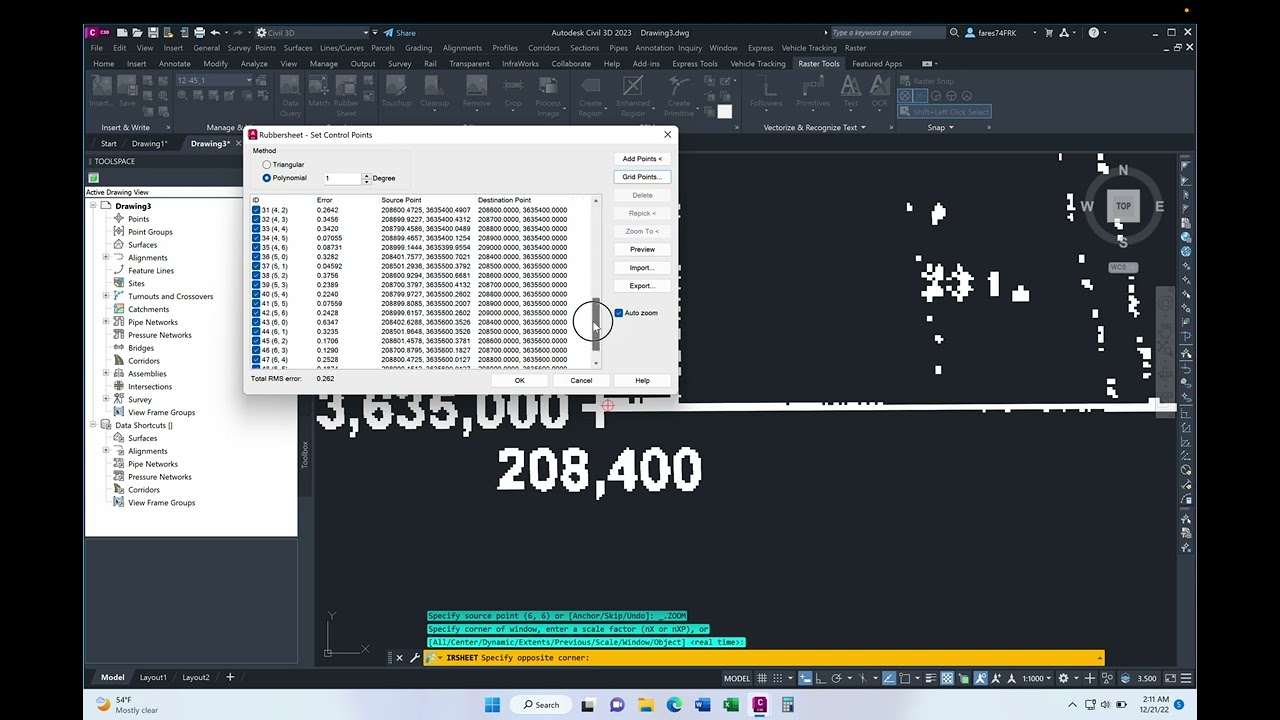1280x720 pixels.
Task: Click the Raster Snap icon
Action: (x=905, y=81)
